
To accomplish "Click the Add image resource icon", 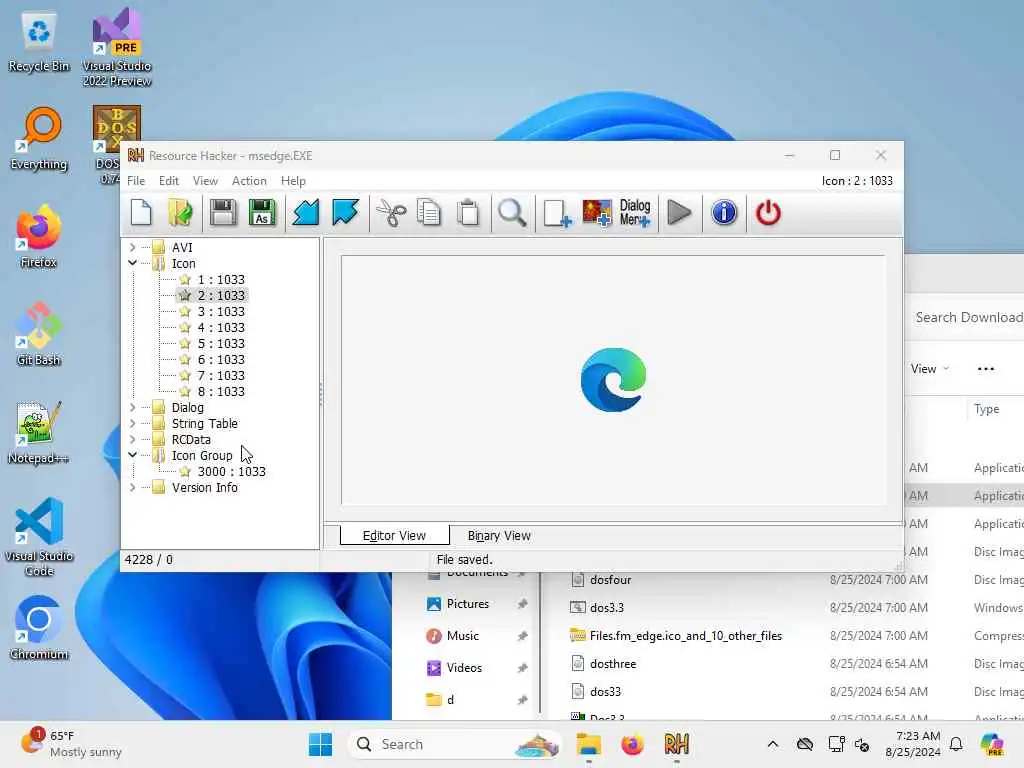I will 596,213.
